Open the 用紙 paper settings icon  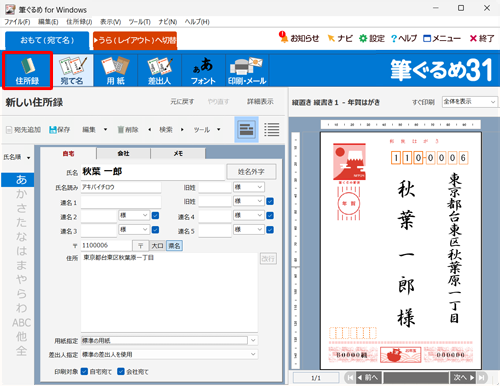115,71
